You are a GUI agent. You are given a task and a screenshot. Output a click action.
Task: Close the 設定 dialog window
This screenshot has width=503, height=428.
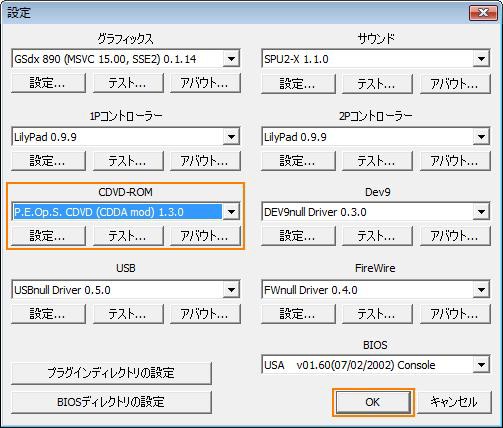(x=483, y=13)
